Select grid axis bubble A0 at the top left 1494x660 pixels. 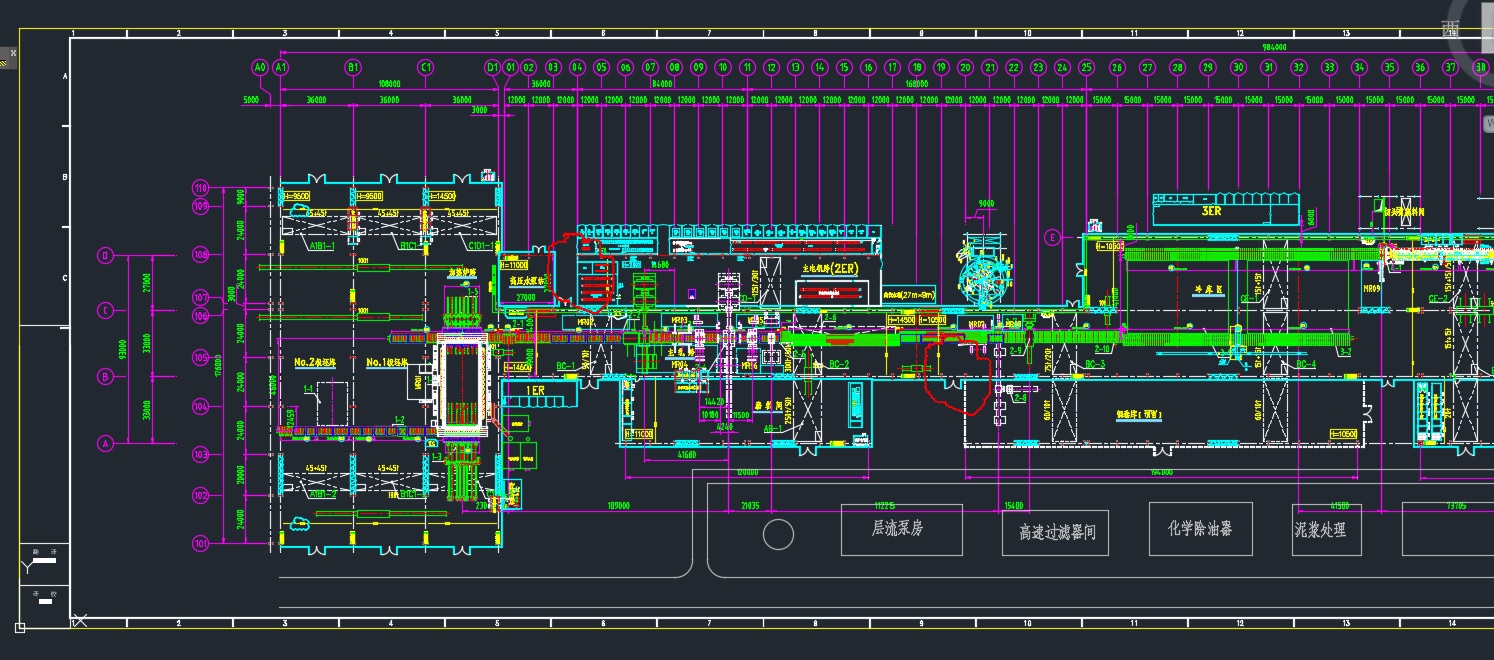[259, 68]
